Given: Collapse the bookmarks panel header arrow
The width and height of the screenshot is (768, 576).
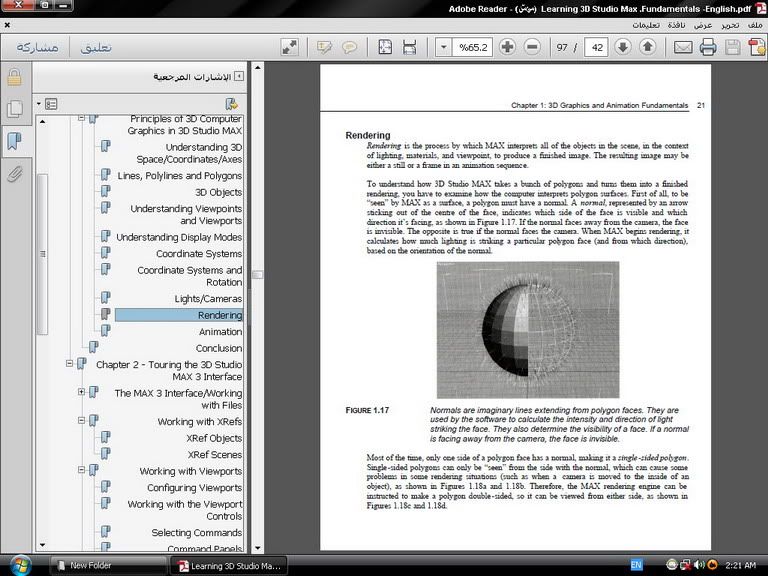Looking at the screenshot, I should (239, 76).
